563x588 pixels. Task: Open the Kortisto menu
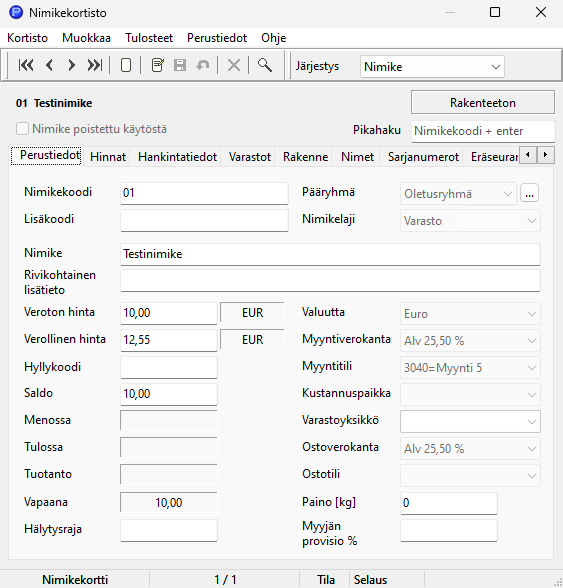coord(27,38)
